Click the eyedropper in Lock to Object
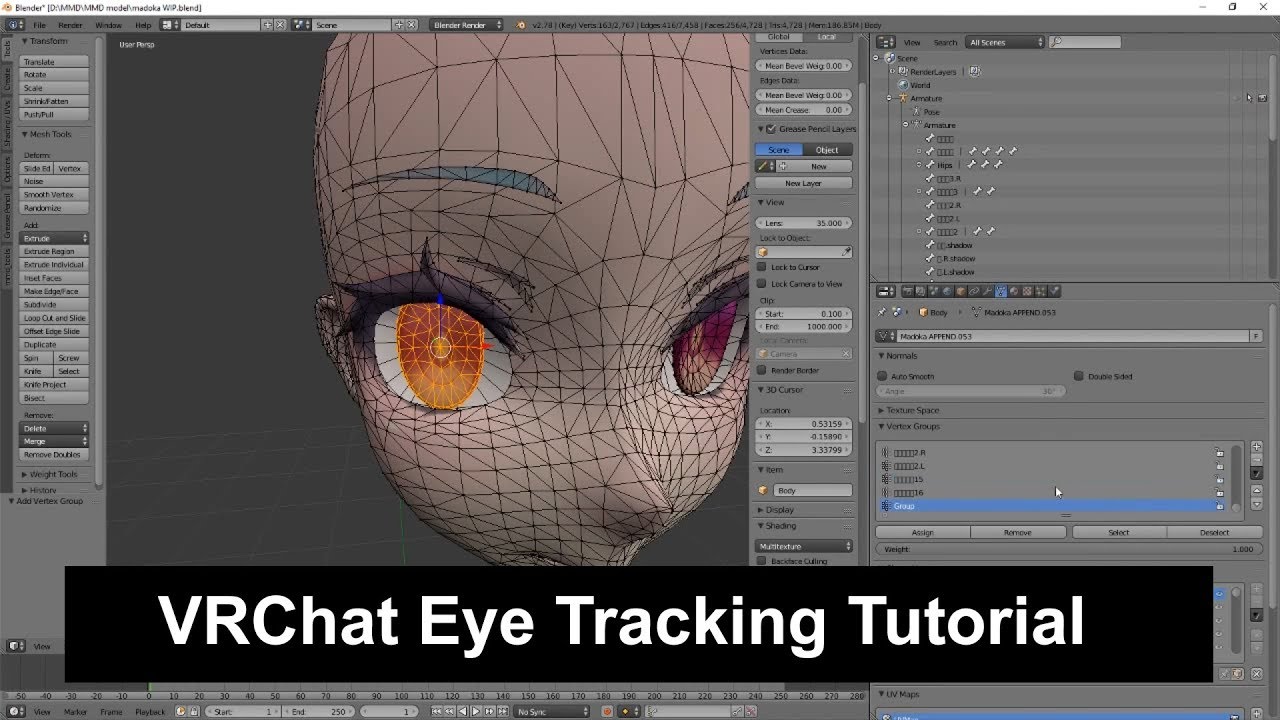The height and width of the screenshot is (720, 1280). [847, 252]
